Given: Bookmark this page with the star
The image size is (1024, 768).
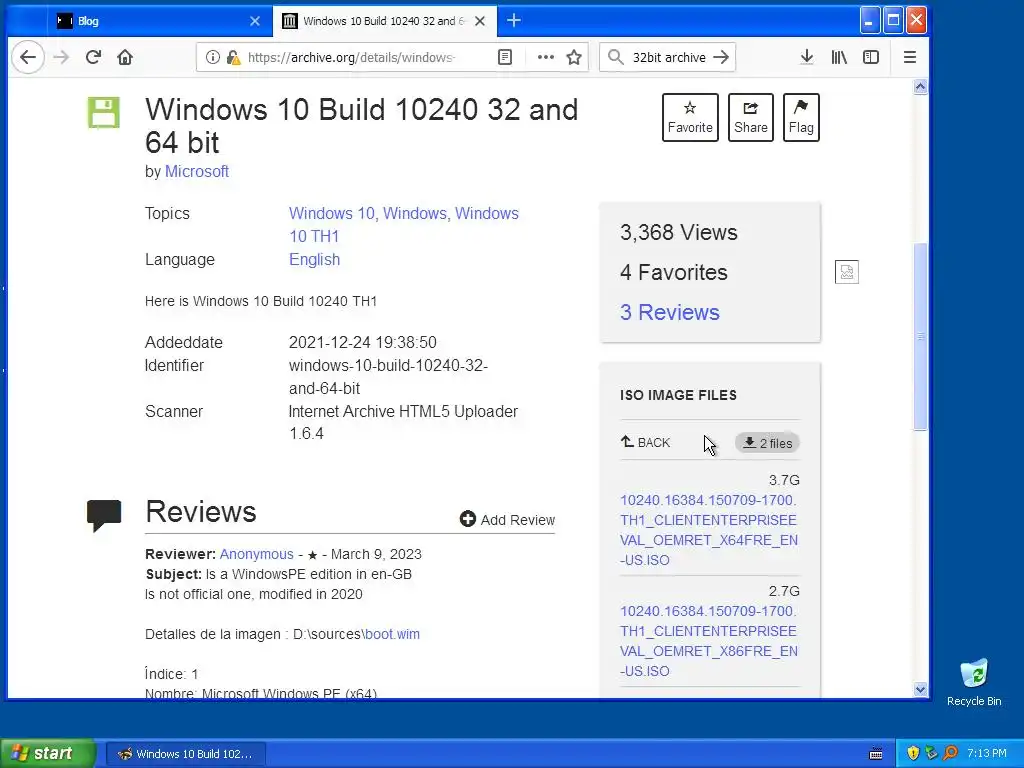Looking at the screenshot, I should (x=574, y=57).
